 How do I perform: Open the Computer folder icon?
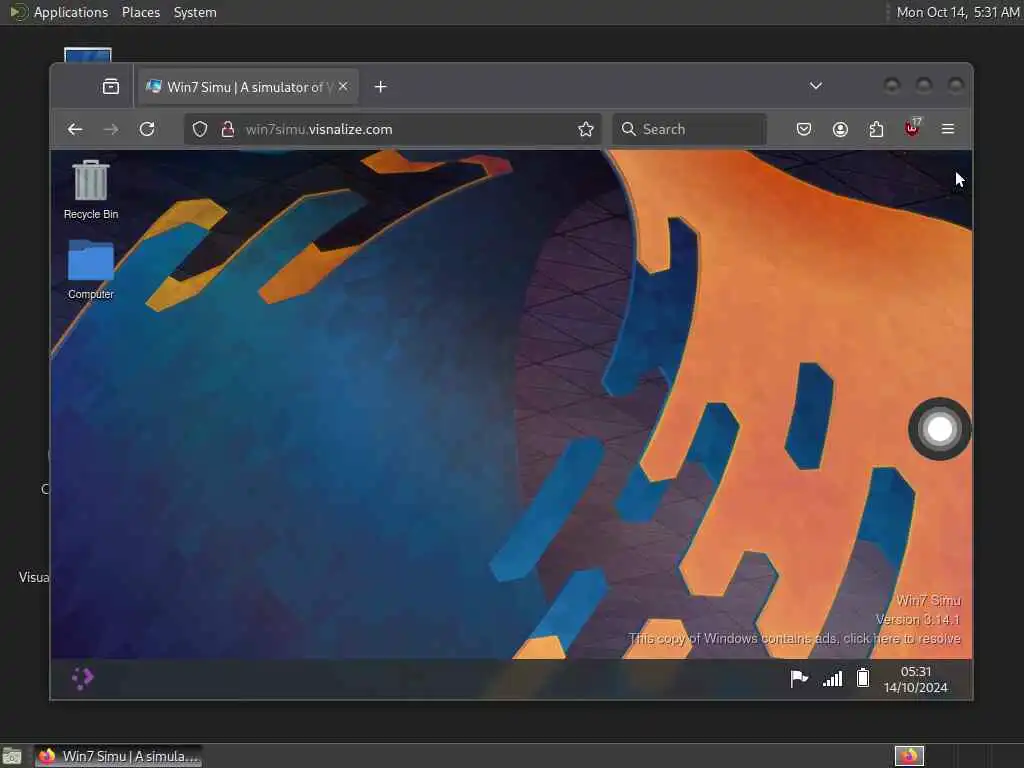tap(91, 270)
